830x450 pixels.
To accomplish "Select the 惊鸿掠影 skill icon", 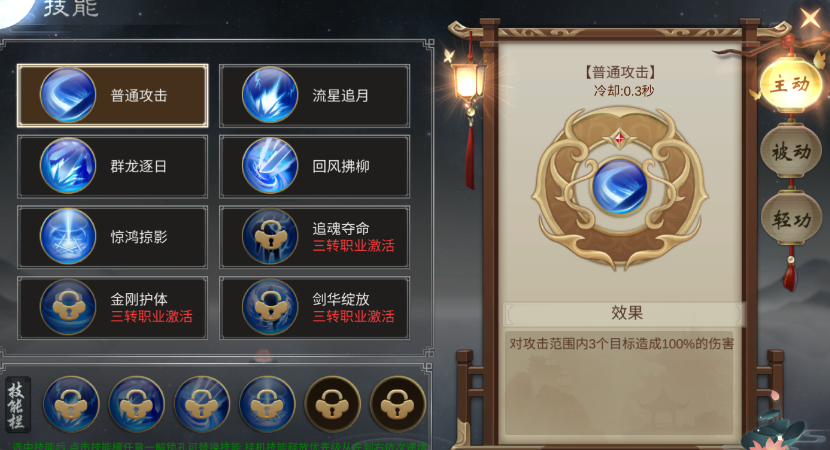I will (x=68, y=236).
